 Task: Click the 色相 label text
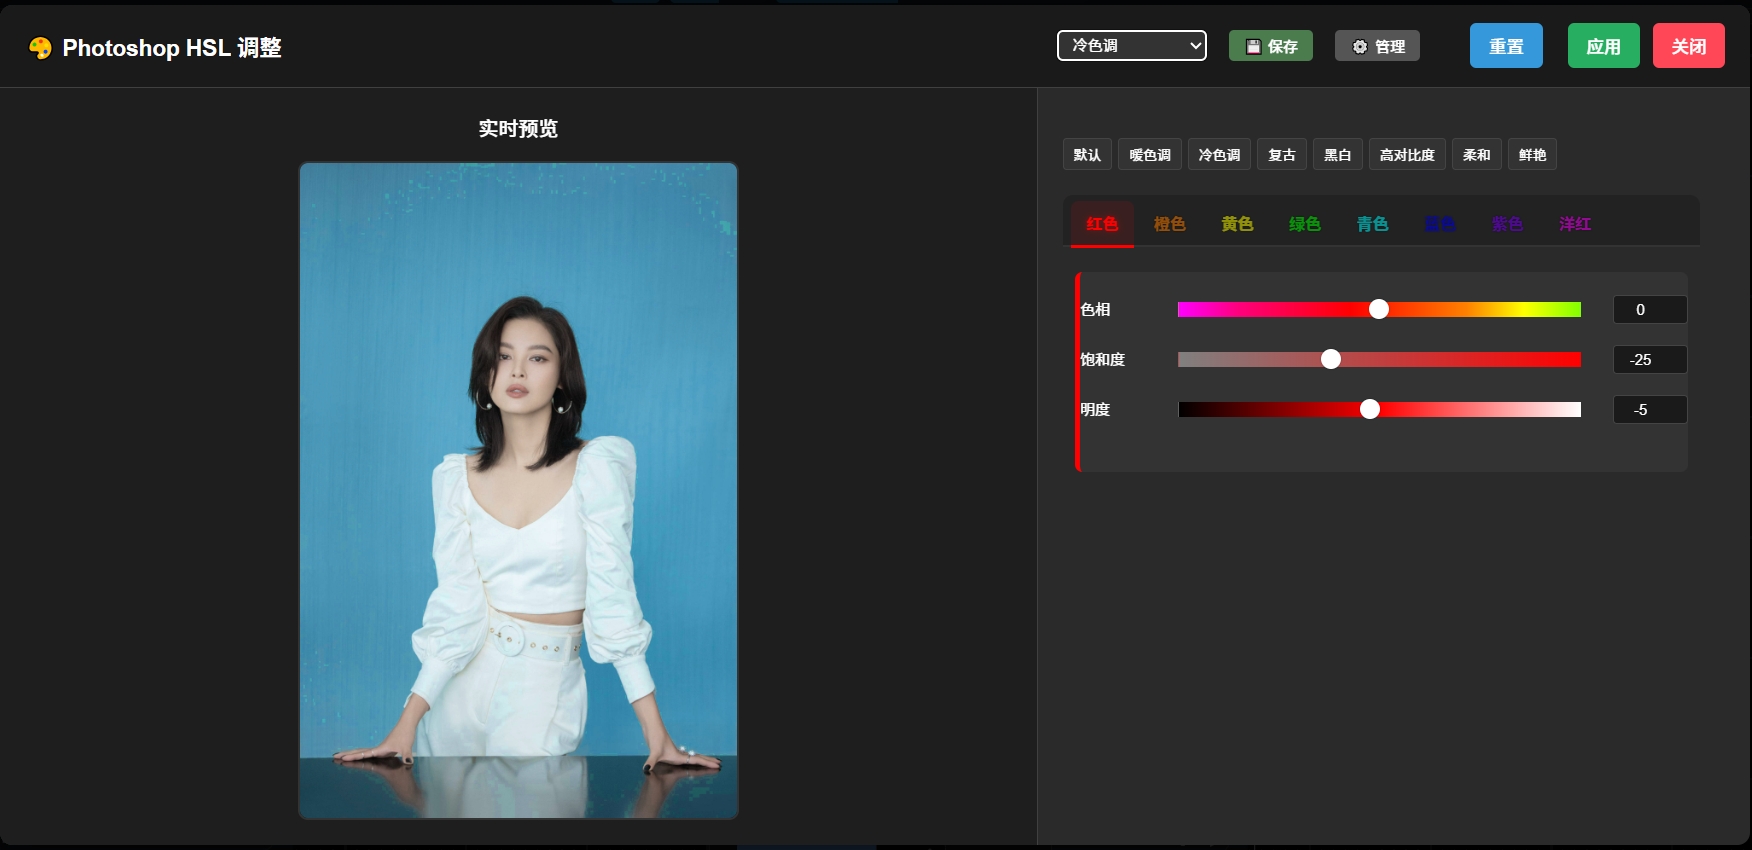[1095, 310]
